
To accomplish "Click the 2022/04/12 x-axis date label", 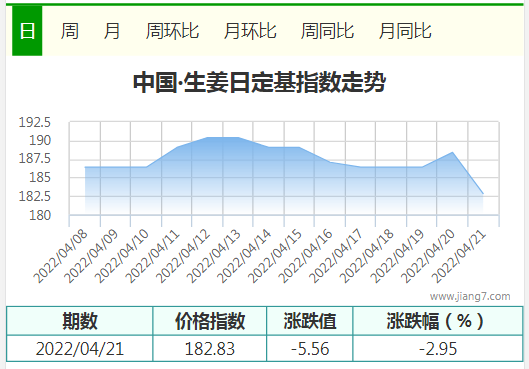I will pos(184,256).
